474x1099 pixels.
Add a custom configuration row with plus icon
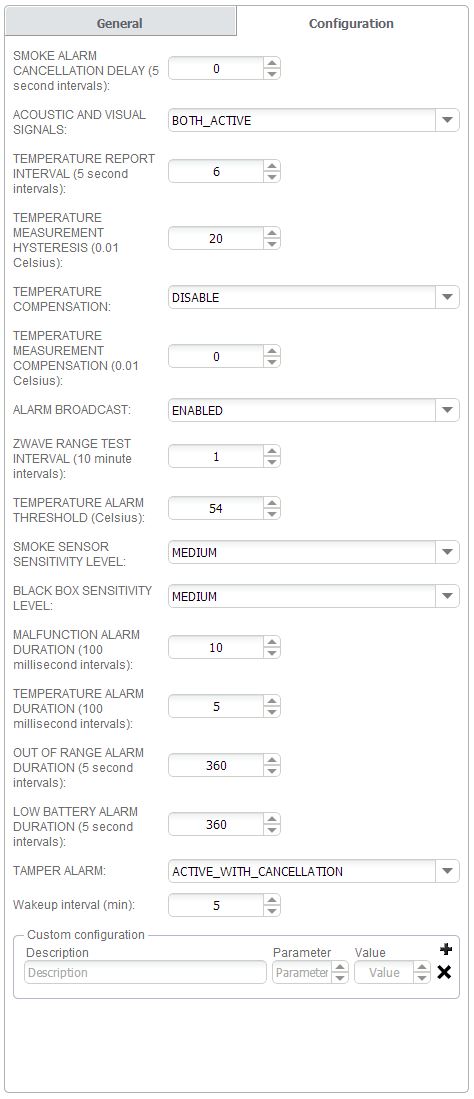click(445, 950)
